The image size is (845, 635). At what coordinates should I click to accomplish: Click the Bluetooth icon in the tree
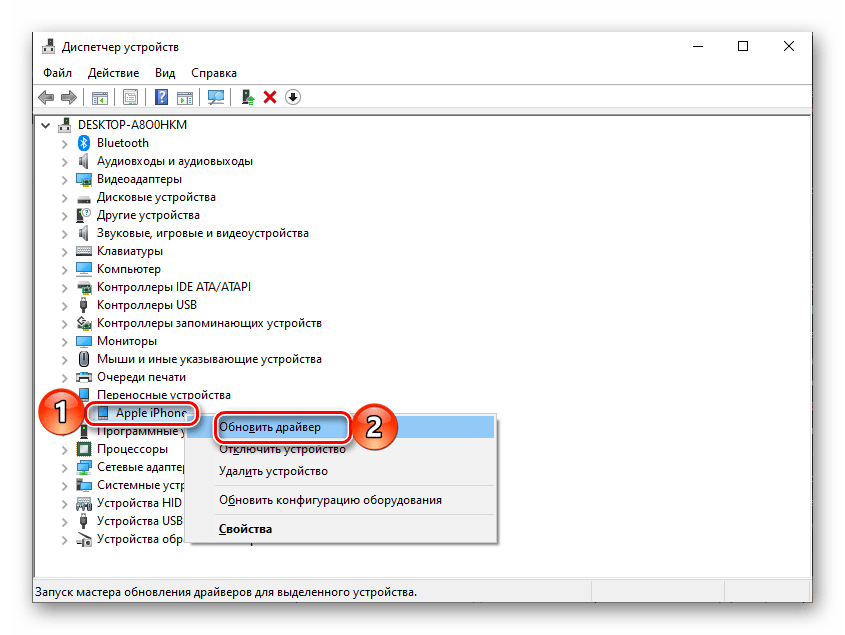click(x=84, y=143)
